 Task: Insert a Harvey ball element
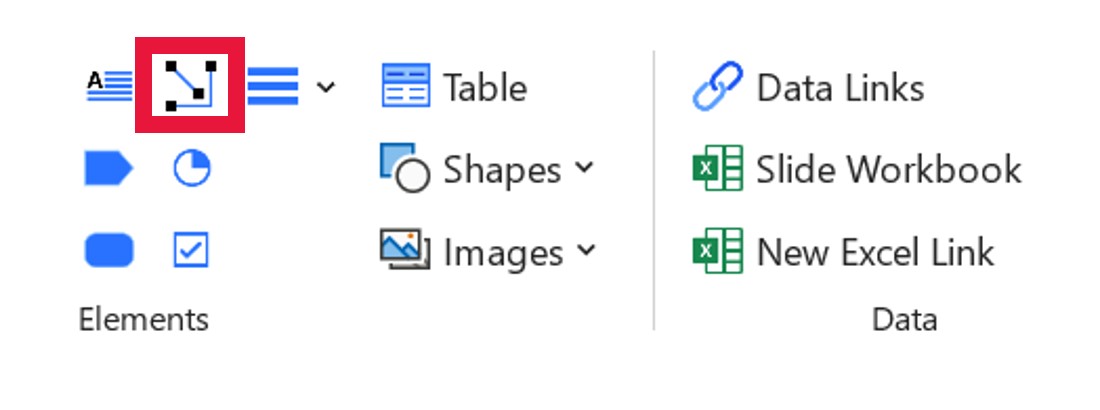(191, 169)
